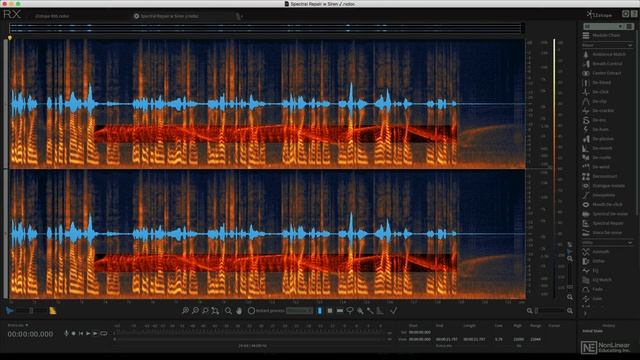Select Initial State in the History list
The image size is (640, 360).
coord(593,331)
